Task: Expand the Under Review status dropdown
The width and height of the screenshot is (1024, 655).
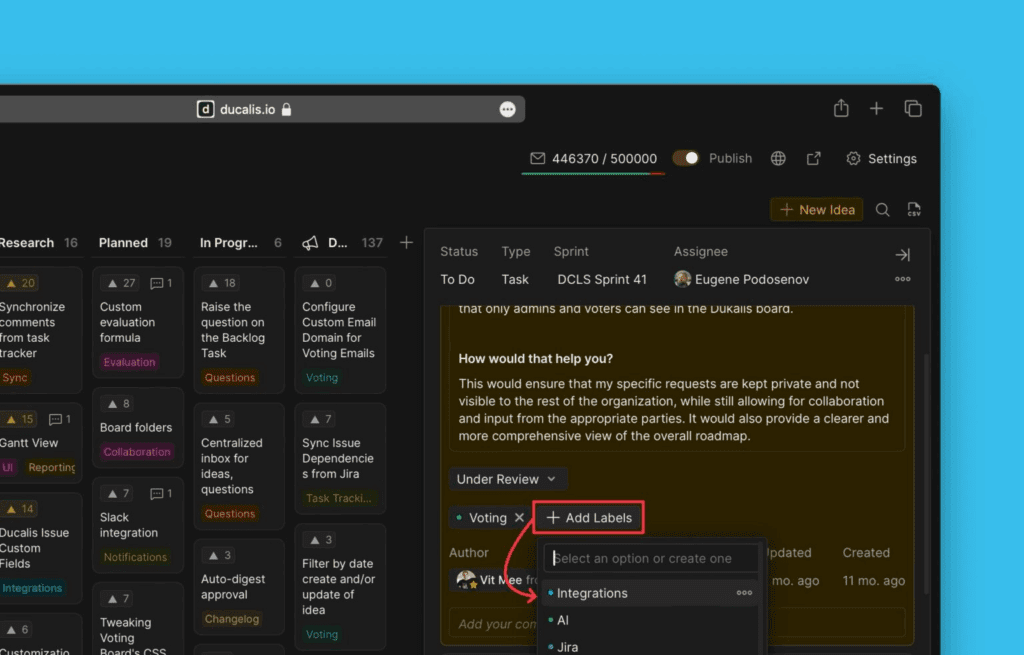Action: (507, 479)
